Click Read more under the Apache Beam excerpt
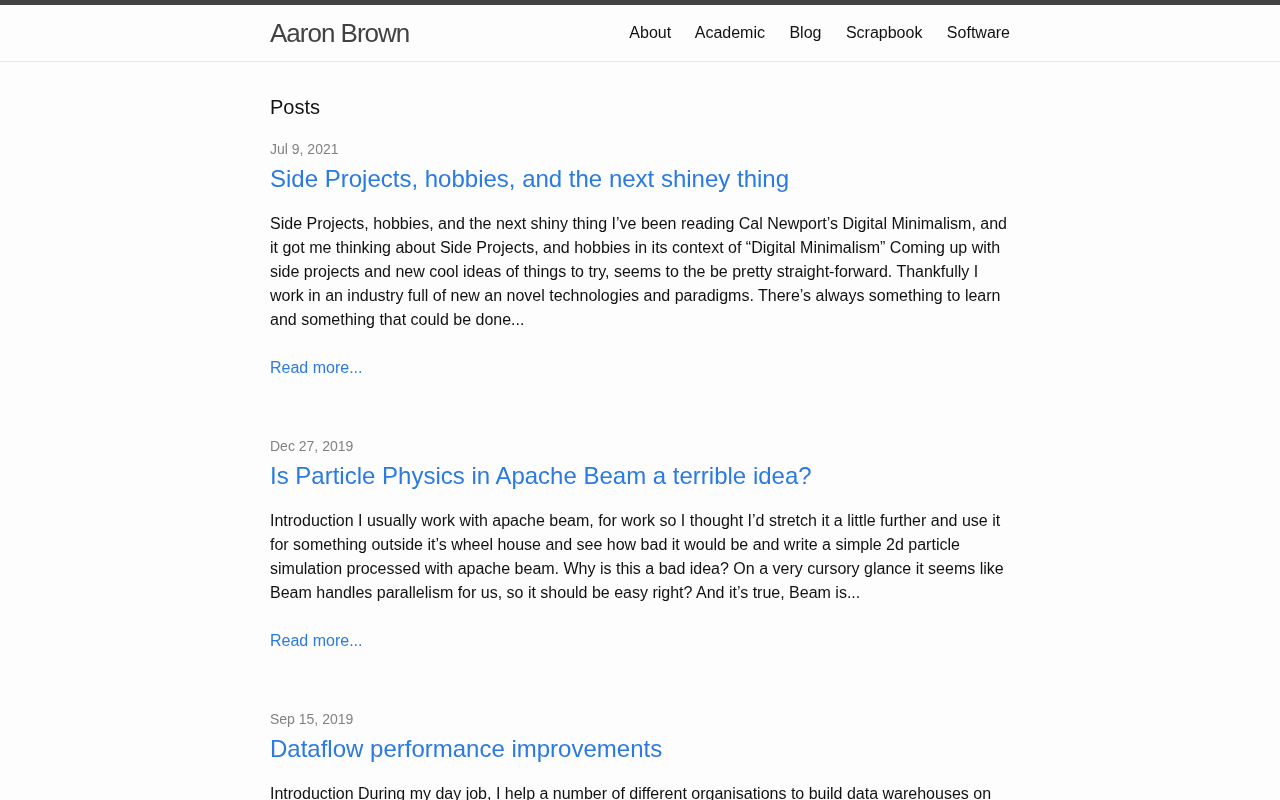Image resolution: width=1280 pixels, height=800 pixels. coord(316,641)
